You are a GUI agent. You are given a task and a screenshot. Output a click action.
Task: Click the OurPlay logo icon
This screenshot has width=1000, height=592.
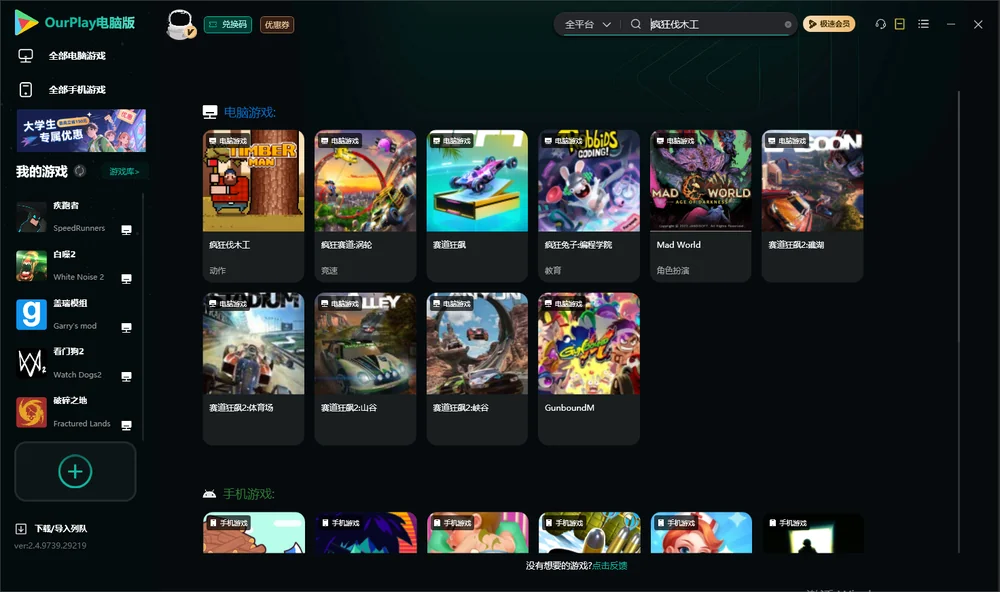26,23
